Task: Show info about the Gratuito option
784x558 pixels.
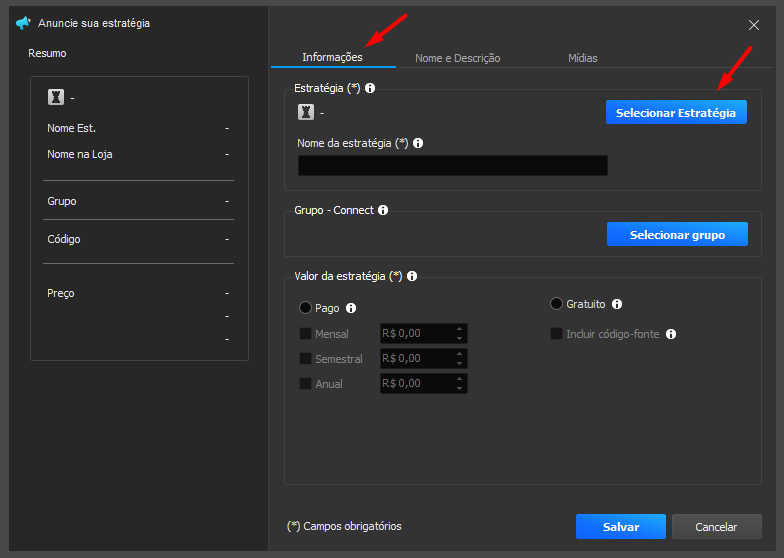Action: 617,304
